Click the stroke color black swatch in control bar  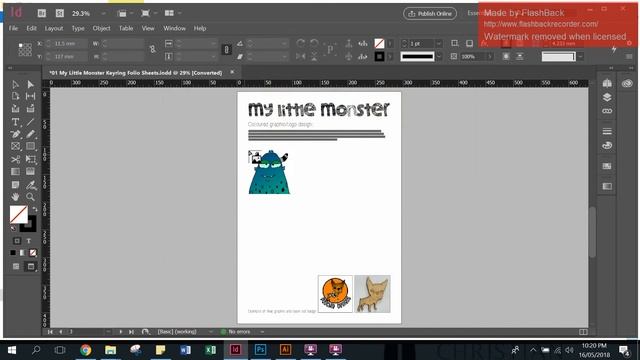(379, 56)
